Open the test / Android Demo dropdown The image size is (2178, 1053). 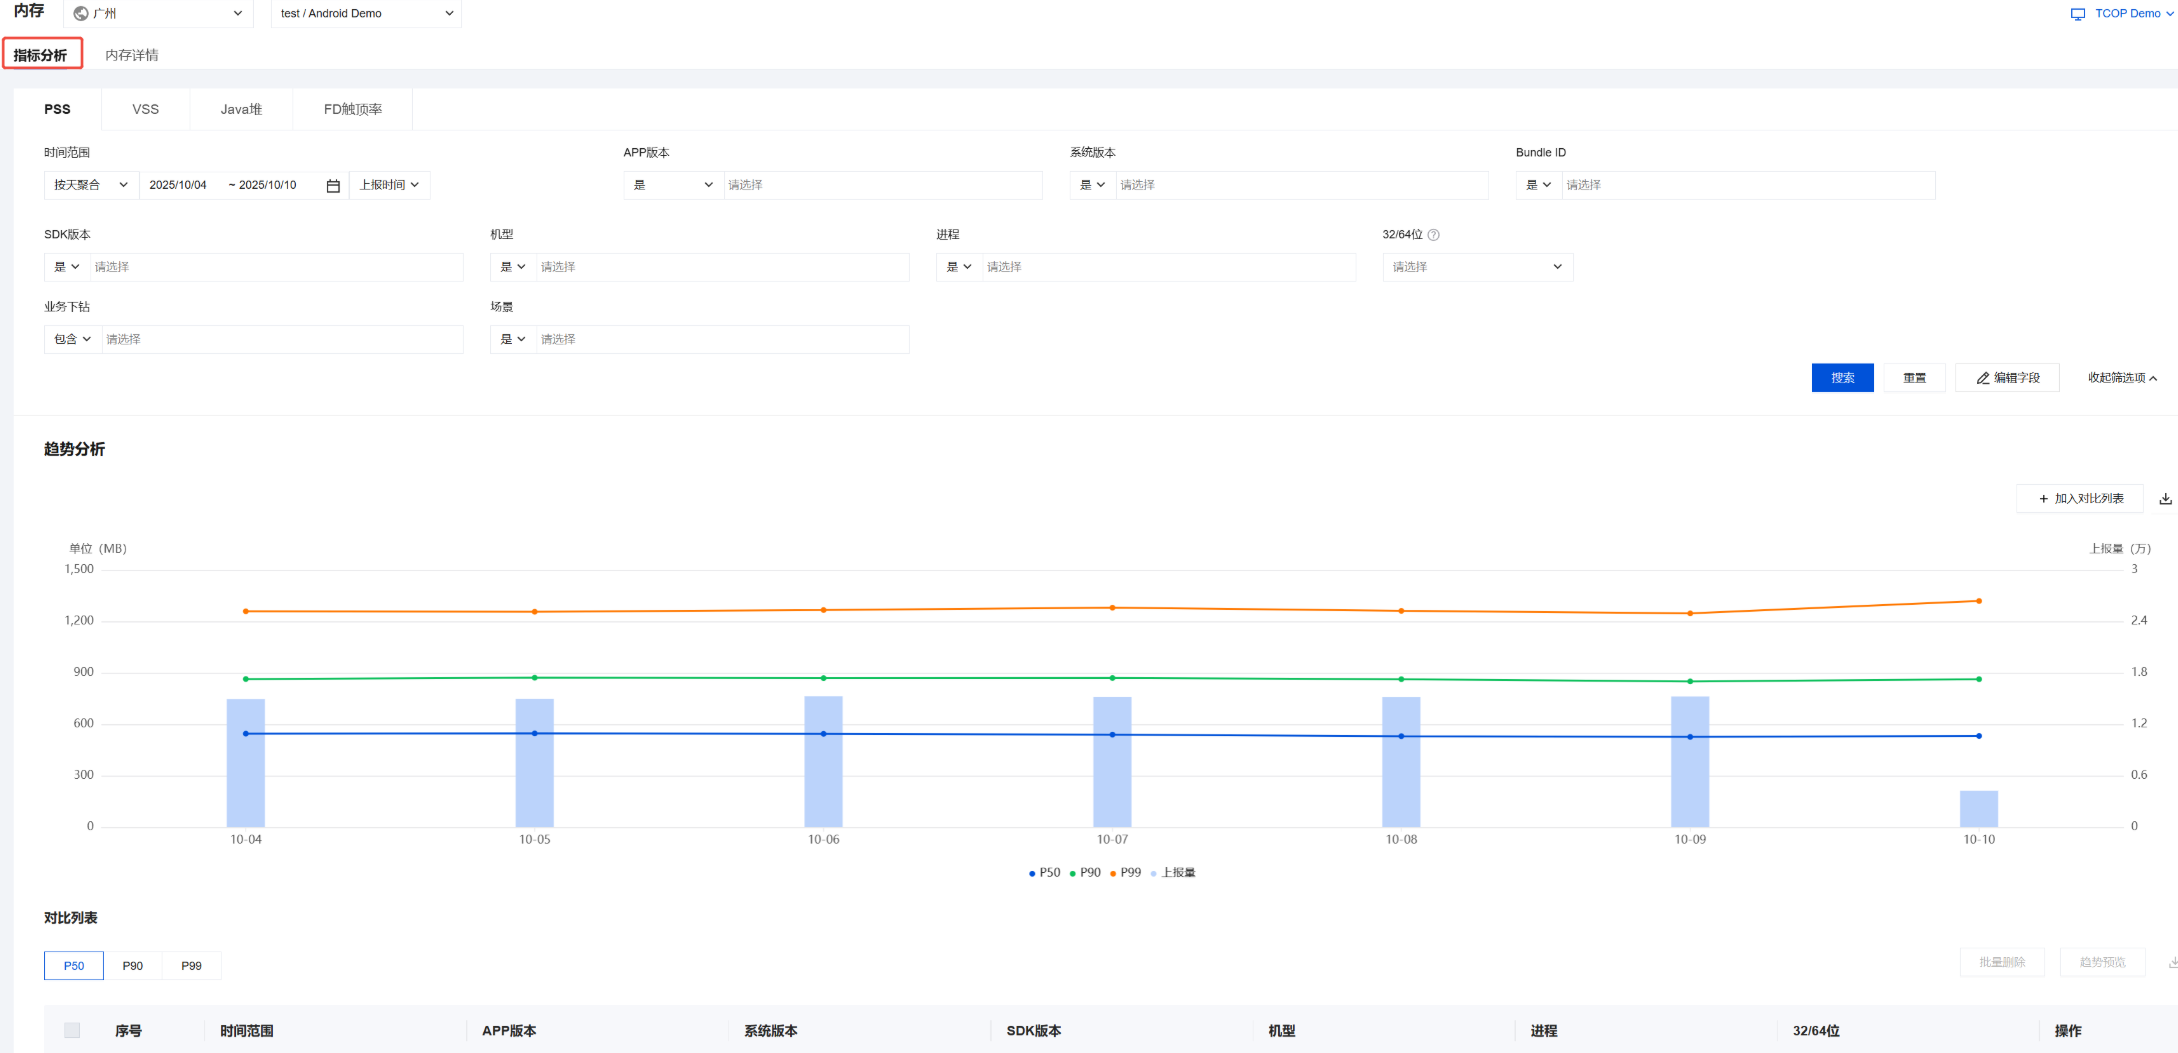[x=366, y=14]
